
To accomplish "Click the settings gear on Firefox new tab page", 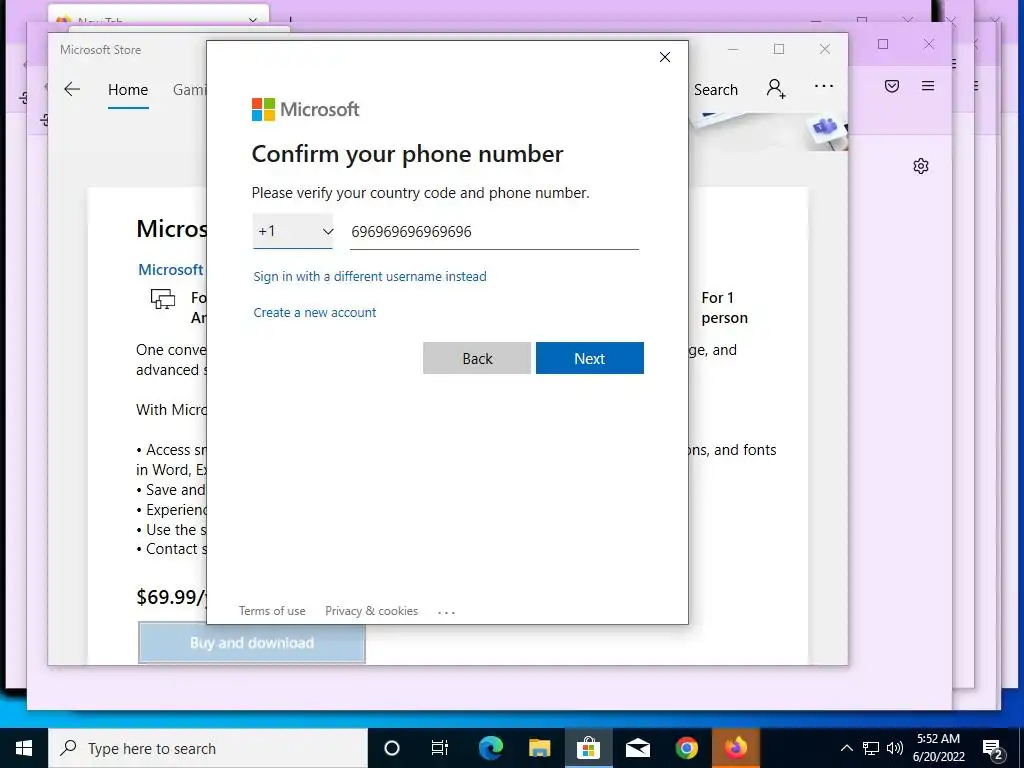I will [x=921, y=166].
